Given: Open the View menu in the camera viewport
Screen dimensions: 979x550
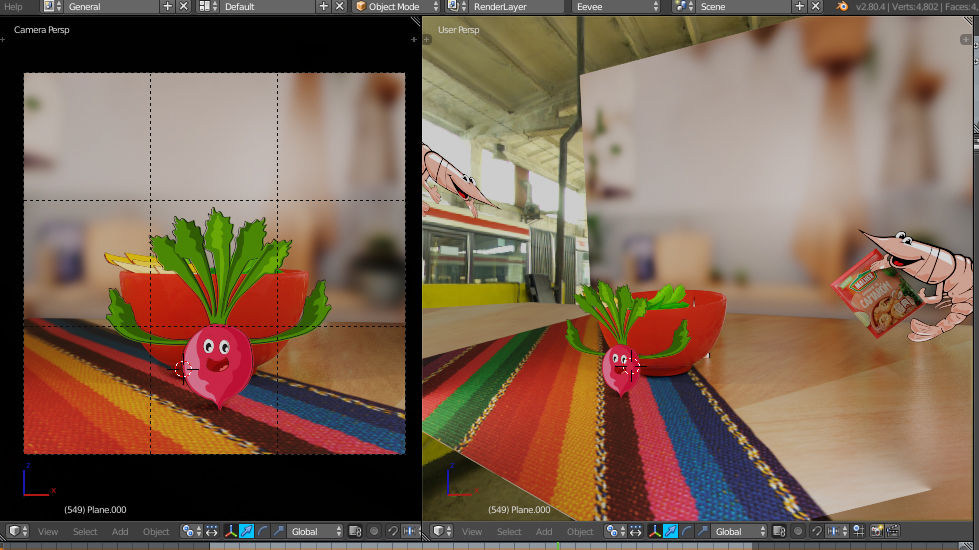Looking at the screenshot, I should coord(47,531).
